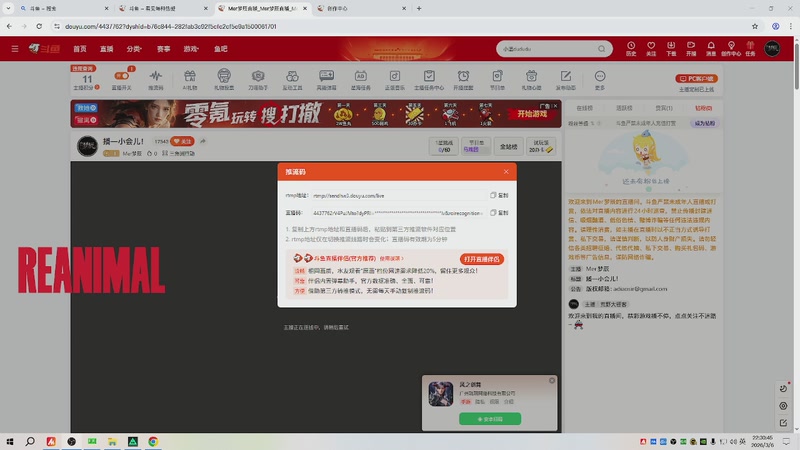
Task: Click the 打开直播伴侣 button
Action: point(482,259)
